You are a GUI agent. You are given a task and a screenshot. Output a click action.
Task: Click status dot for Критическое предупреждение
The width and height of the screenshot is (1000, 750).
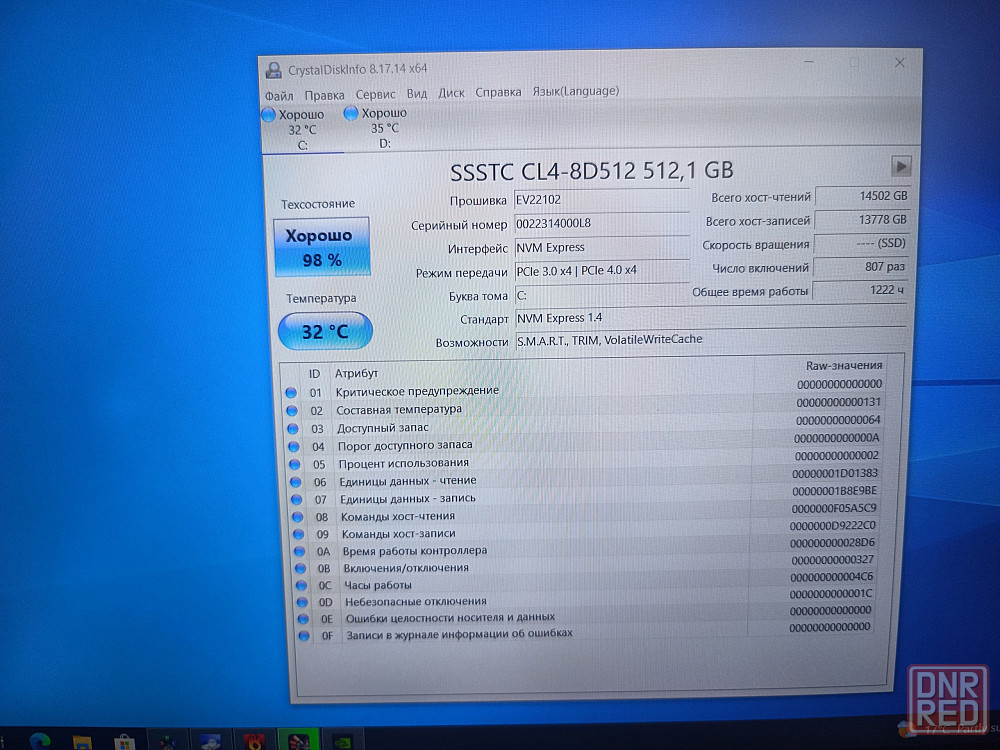pyautogui.click(x=291, y=393)
